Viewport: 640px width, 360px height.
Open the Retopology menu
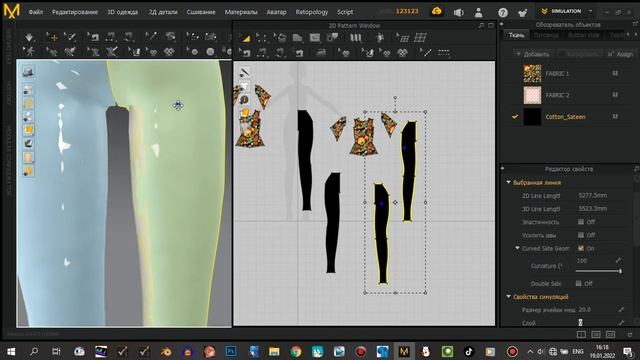coord(312,12)
